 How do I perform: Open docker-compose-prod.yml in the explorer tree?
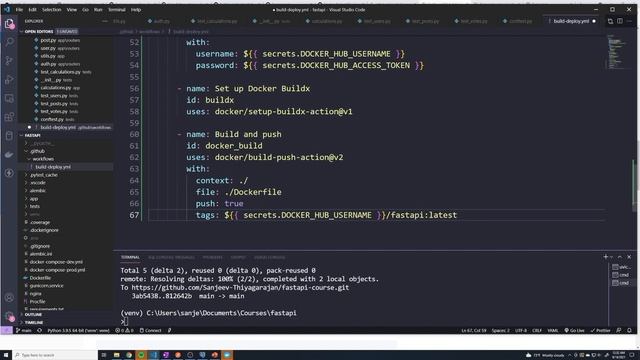coord(57,270)
